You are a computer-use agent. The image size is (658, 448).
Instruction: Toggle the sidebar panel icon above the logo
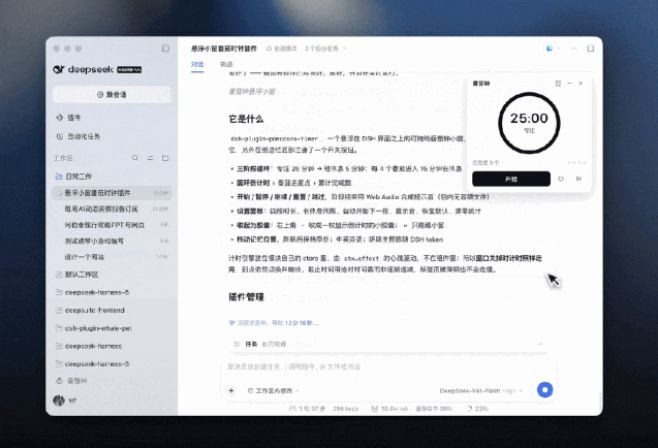tap(165, 49)
